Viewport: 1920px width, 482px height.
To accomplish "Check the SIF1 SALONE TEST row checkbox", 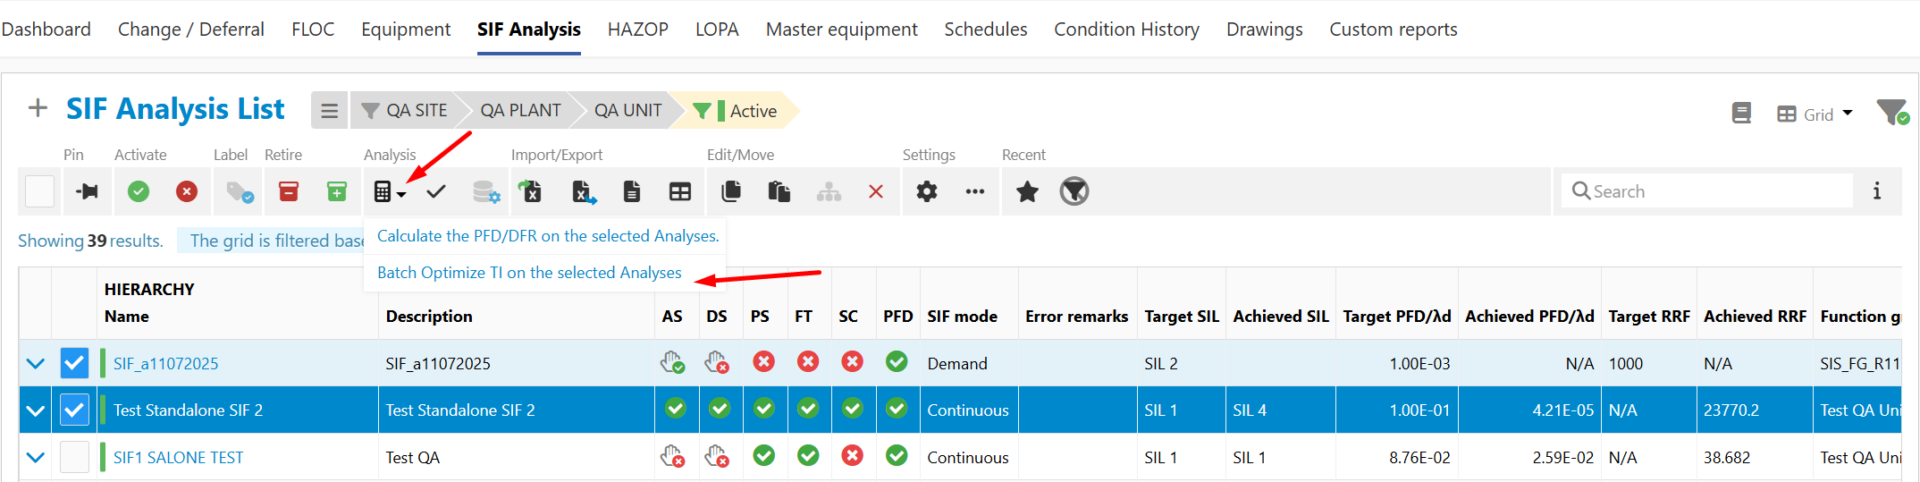I will 74,457.
